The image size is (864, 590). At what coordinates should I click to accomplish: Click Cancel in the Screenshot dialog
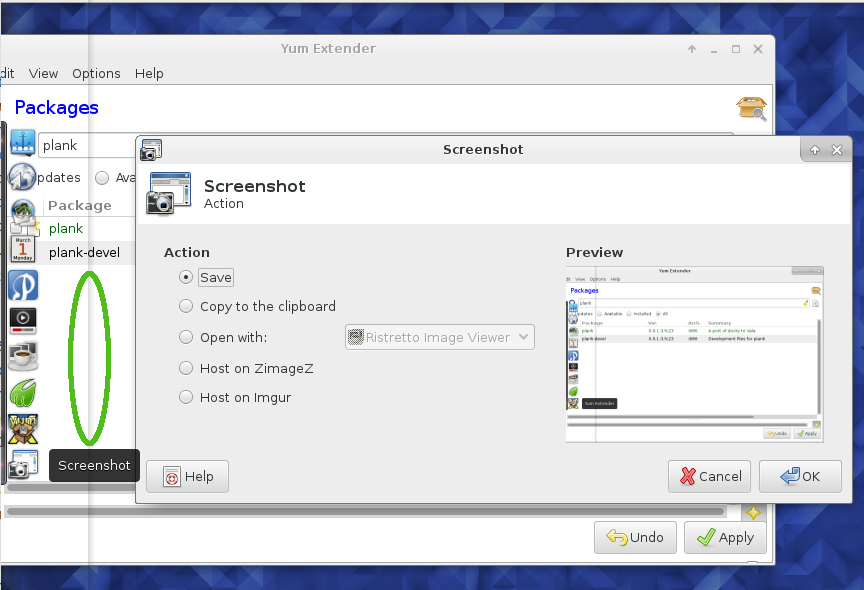tap(709, 477)
